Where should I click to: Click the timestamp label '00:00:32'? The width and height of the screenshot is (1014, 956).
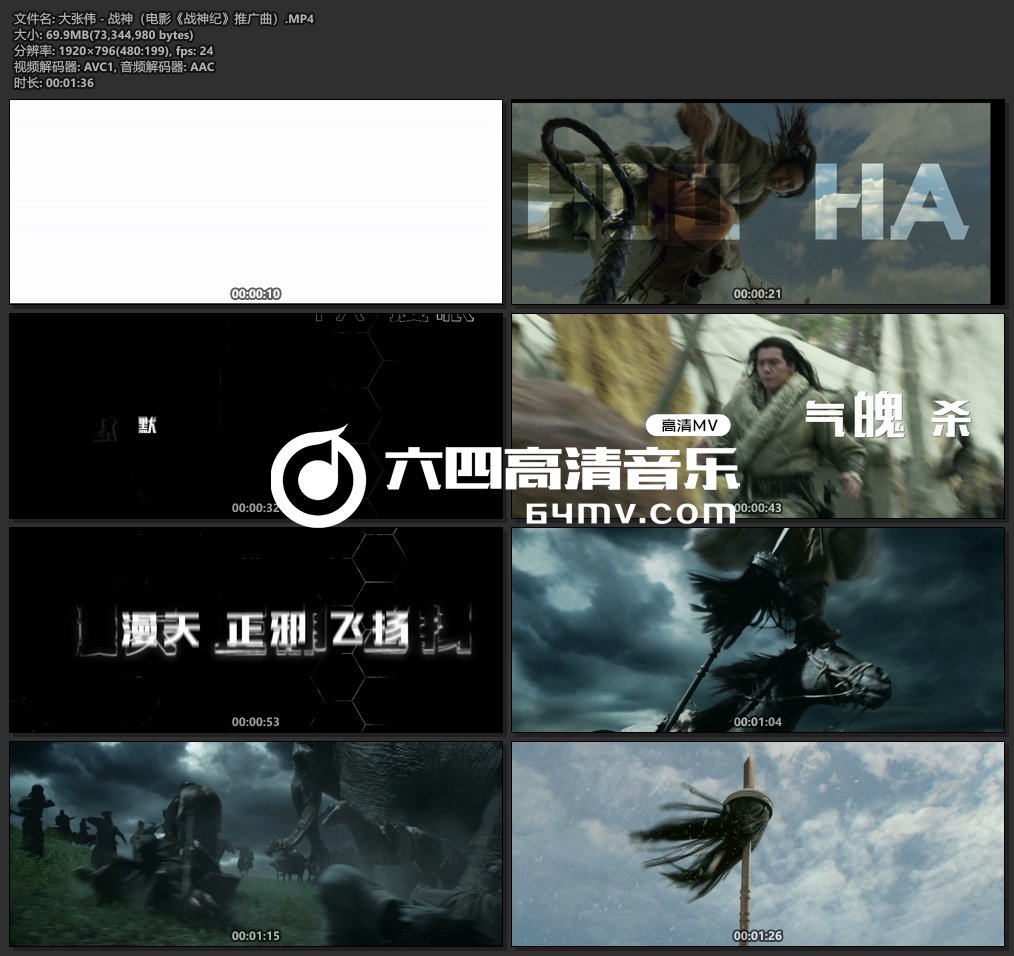pos(255,508)
